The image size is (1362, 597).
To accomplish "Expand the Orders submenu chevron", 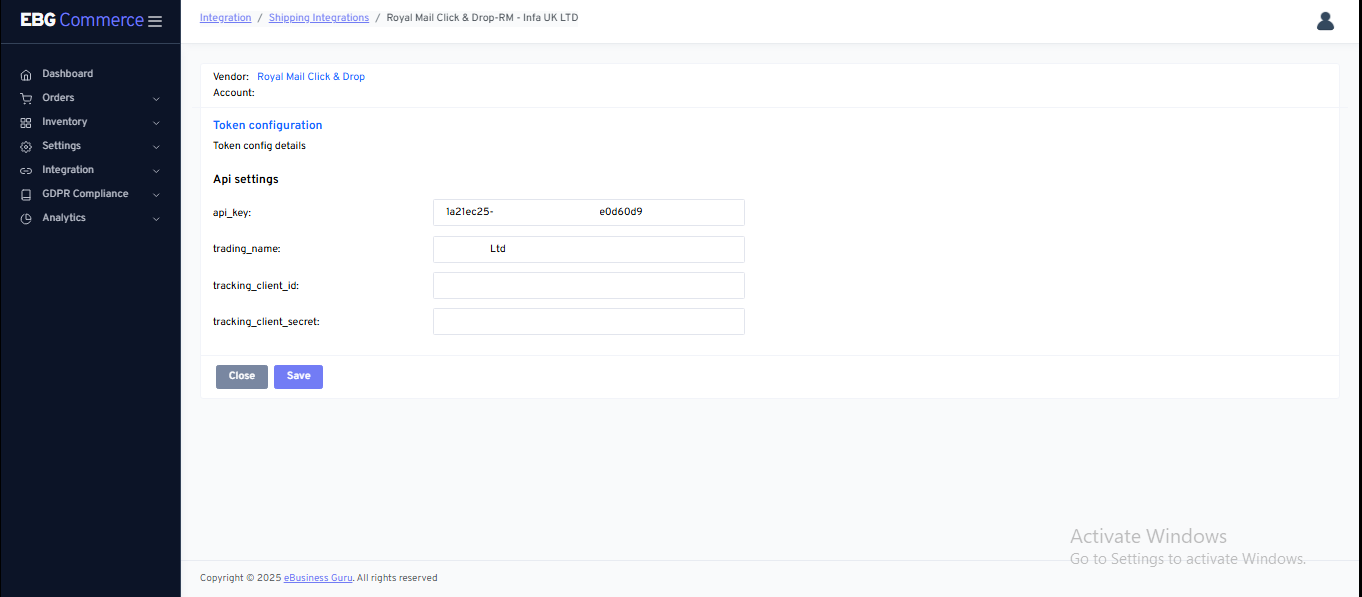I will point(156,99).
